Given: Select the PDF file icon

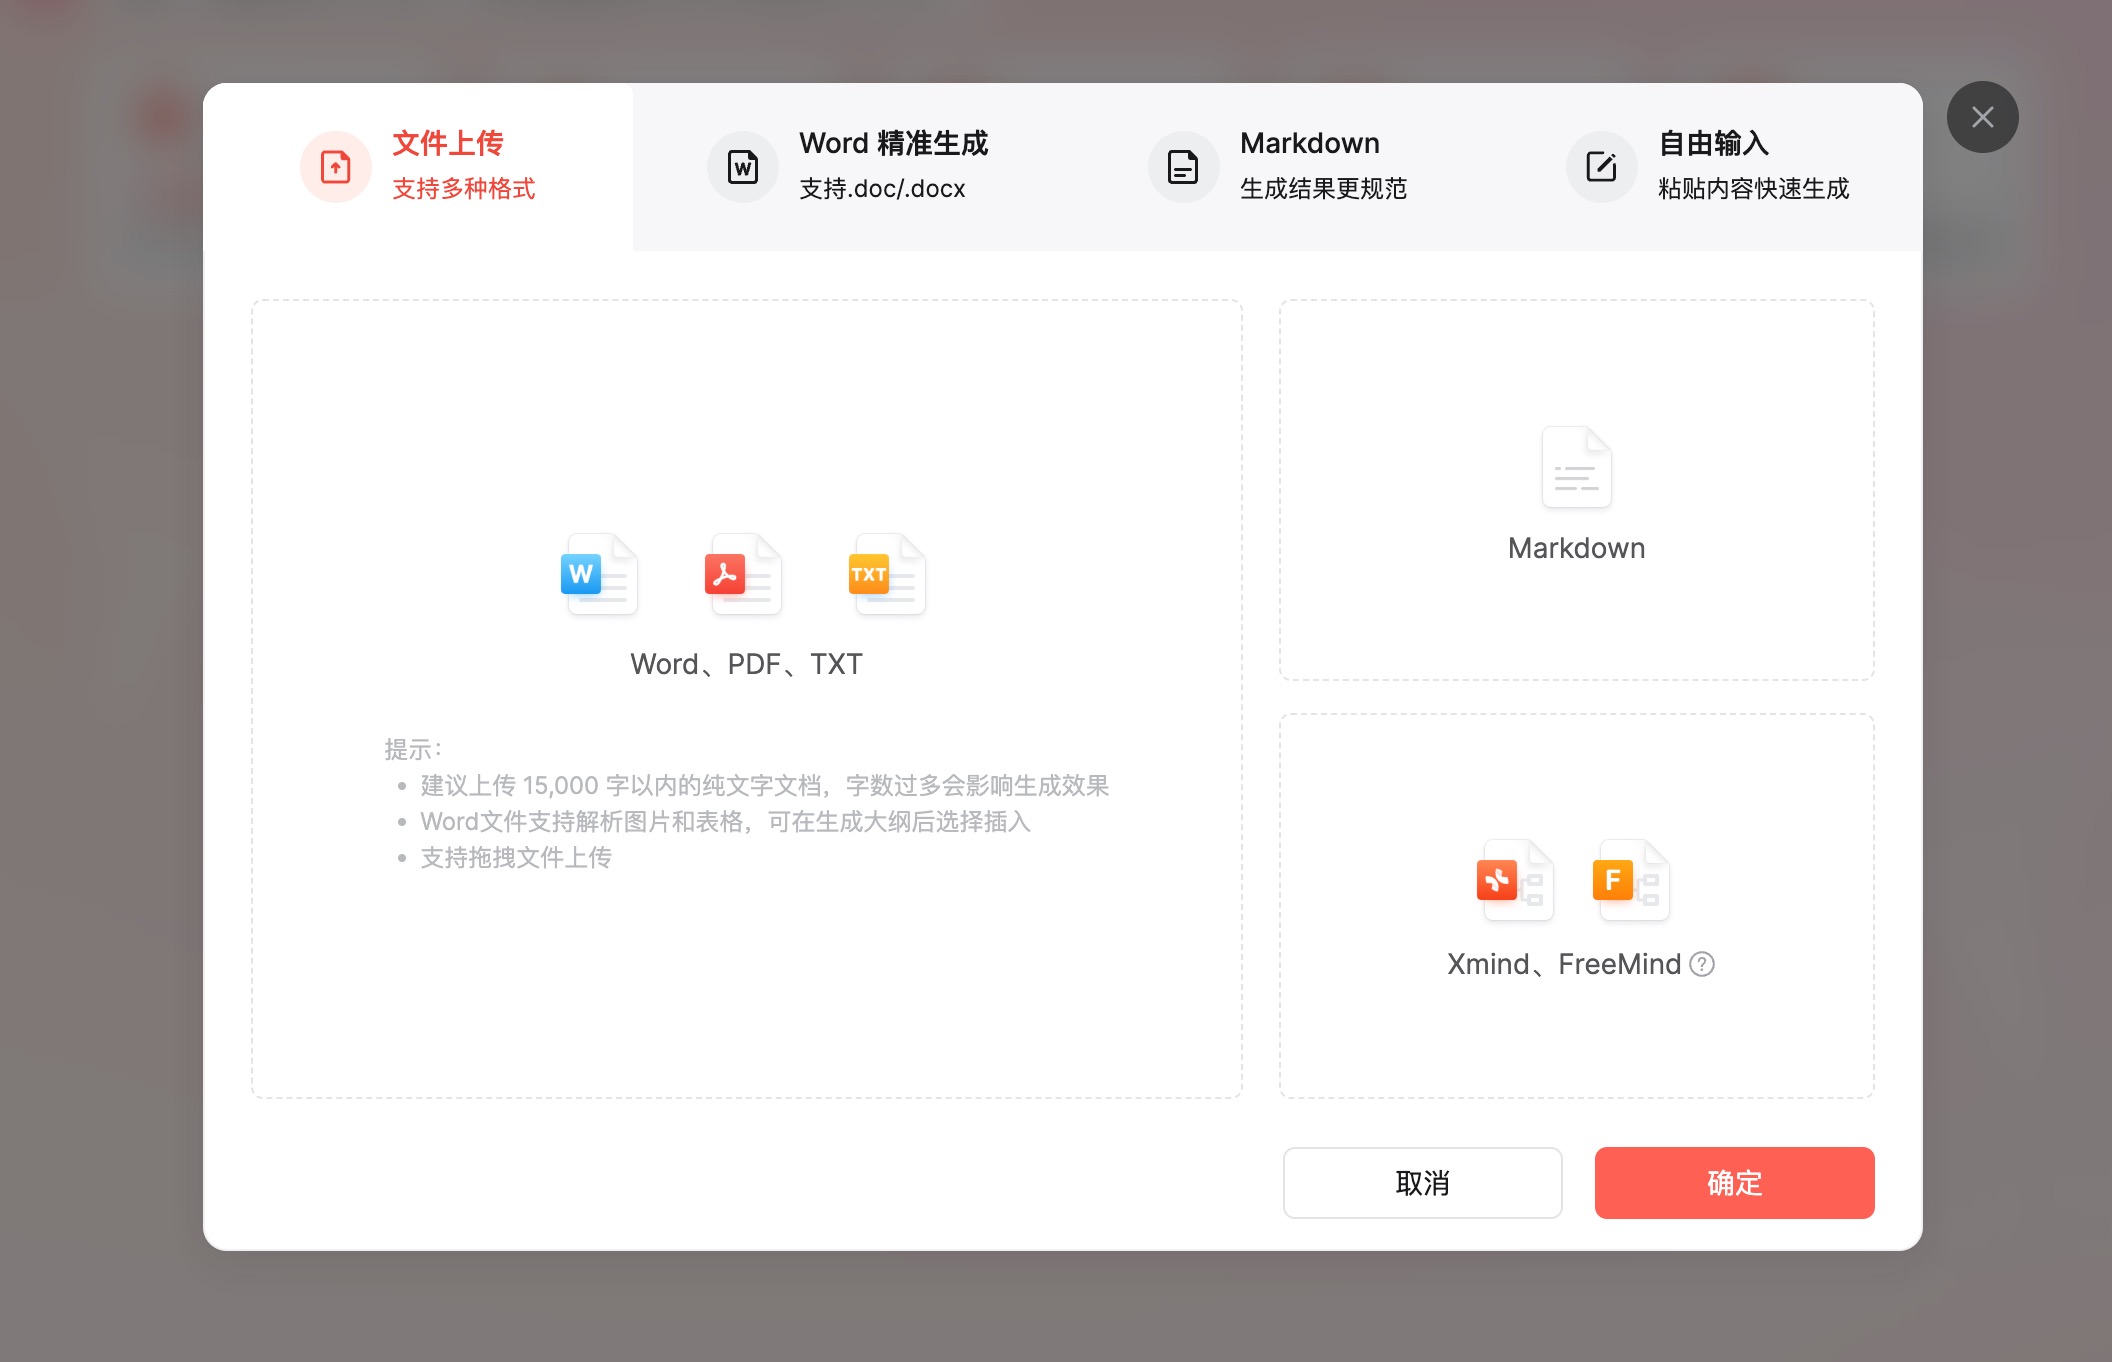Looking at the screenshot, I should tap(743, 575).
